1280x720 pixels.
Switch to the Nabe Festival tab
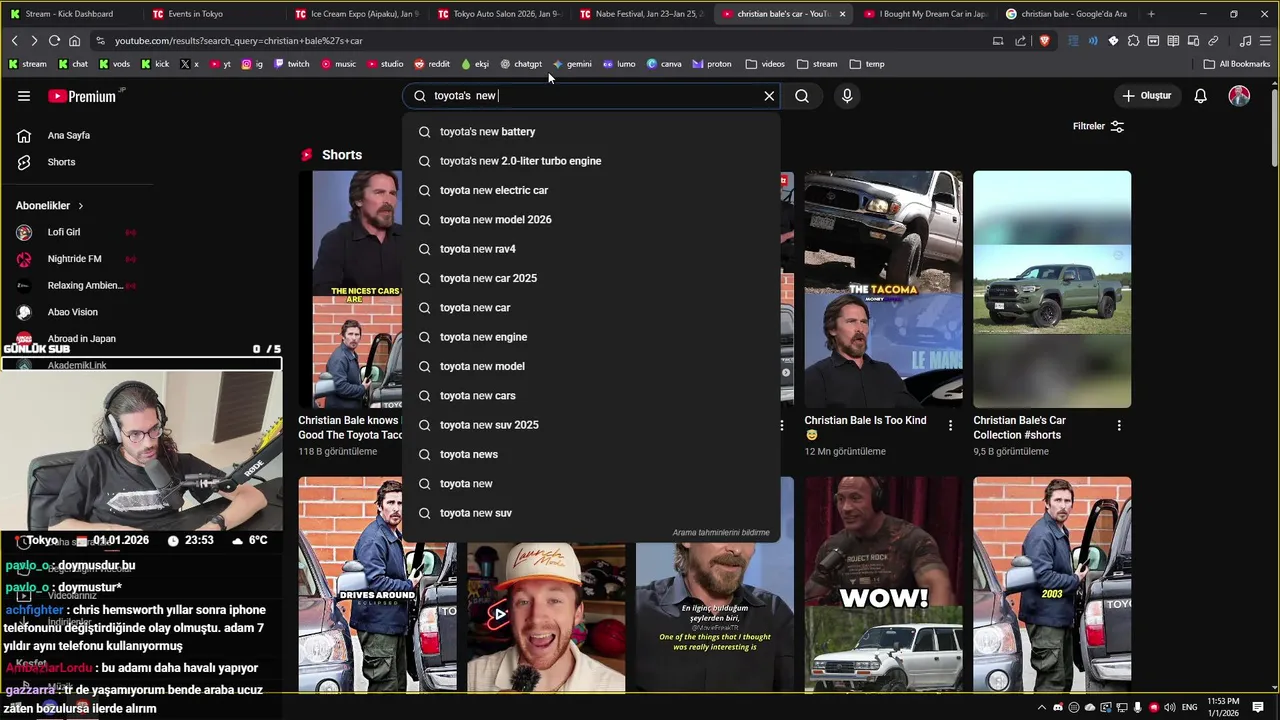point(640,14)
